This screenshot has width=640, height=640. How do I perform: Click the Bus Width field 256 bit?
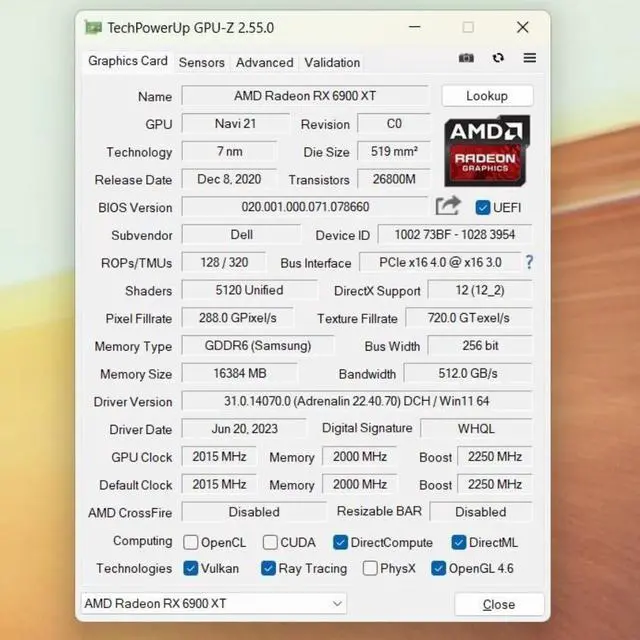tap(480, 346)
